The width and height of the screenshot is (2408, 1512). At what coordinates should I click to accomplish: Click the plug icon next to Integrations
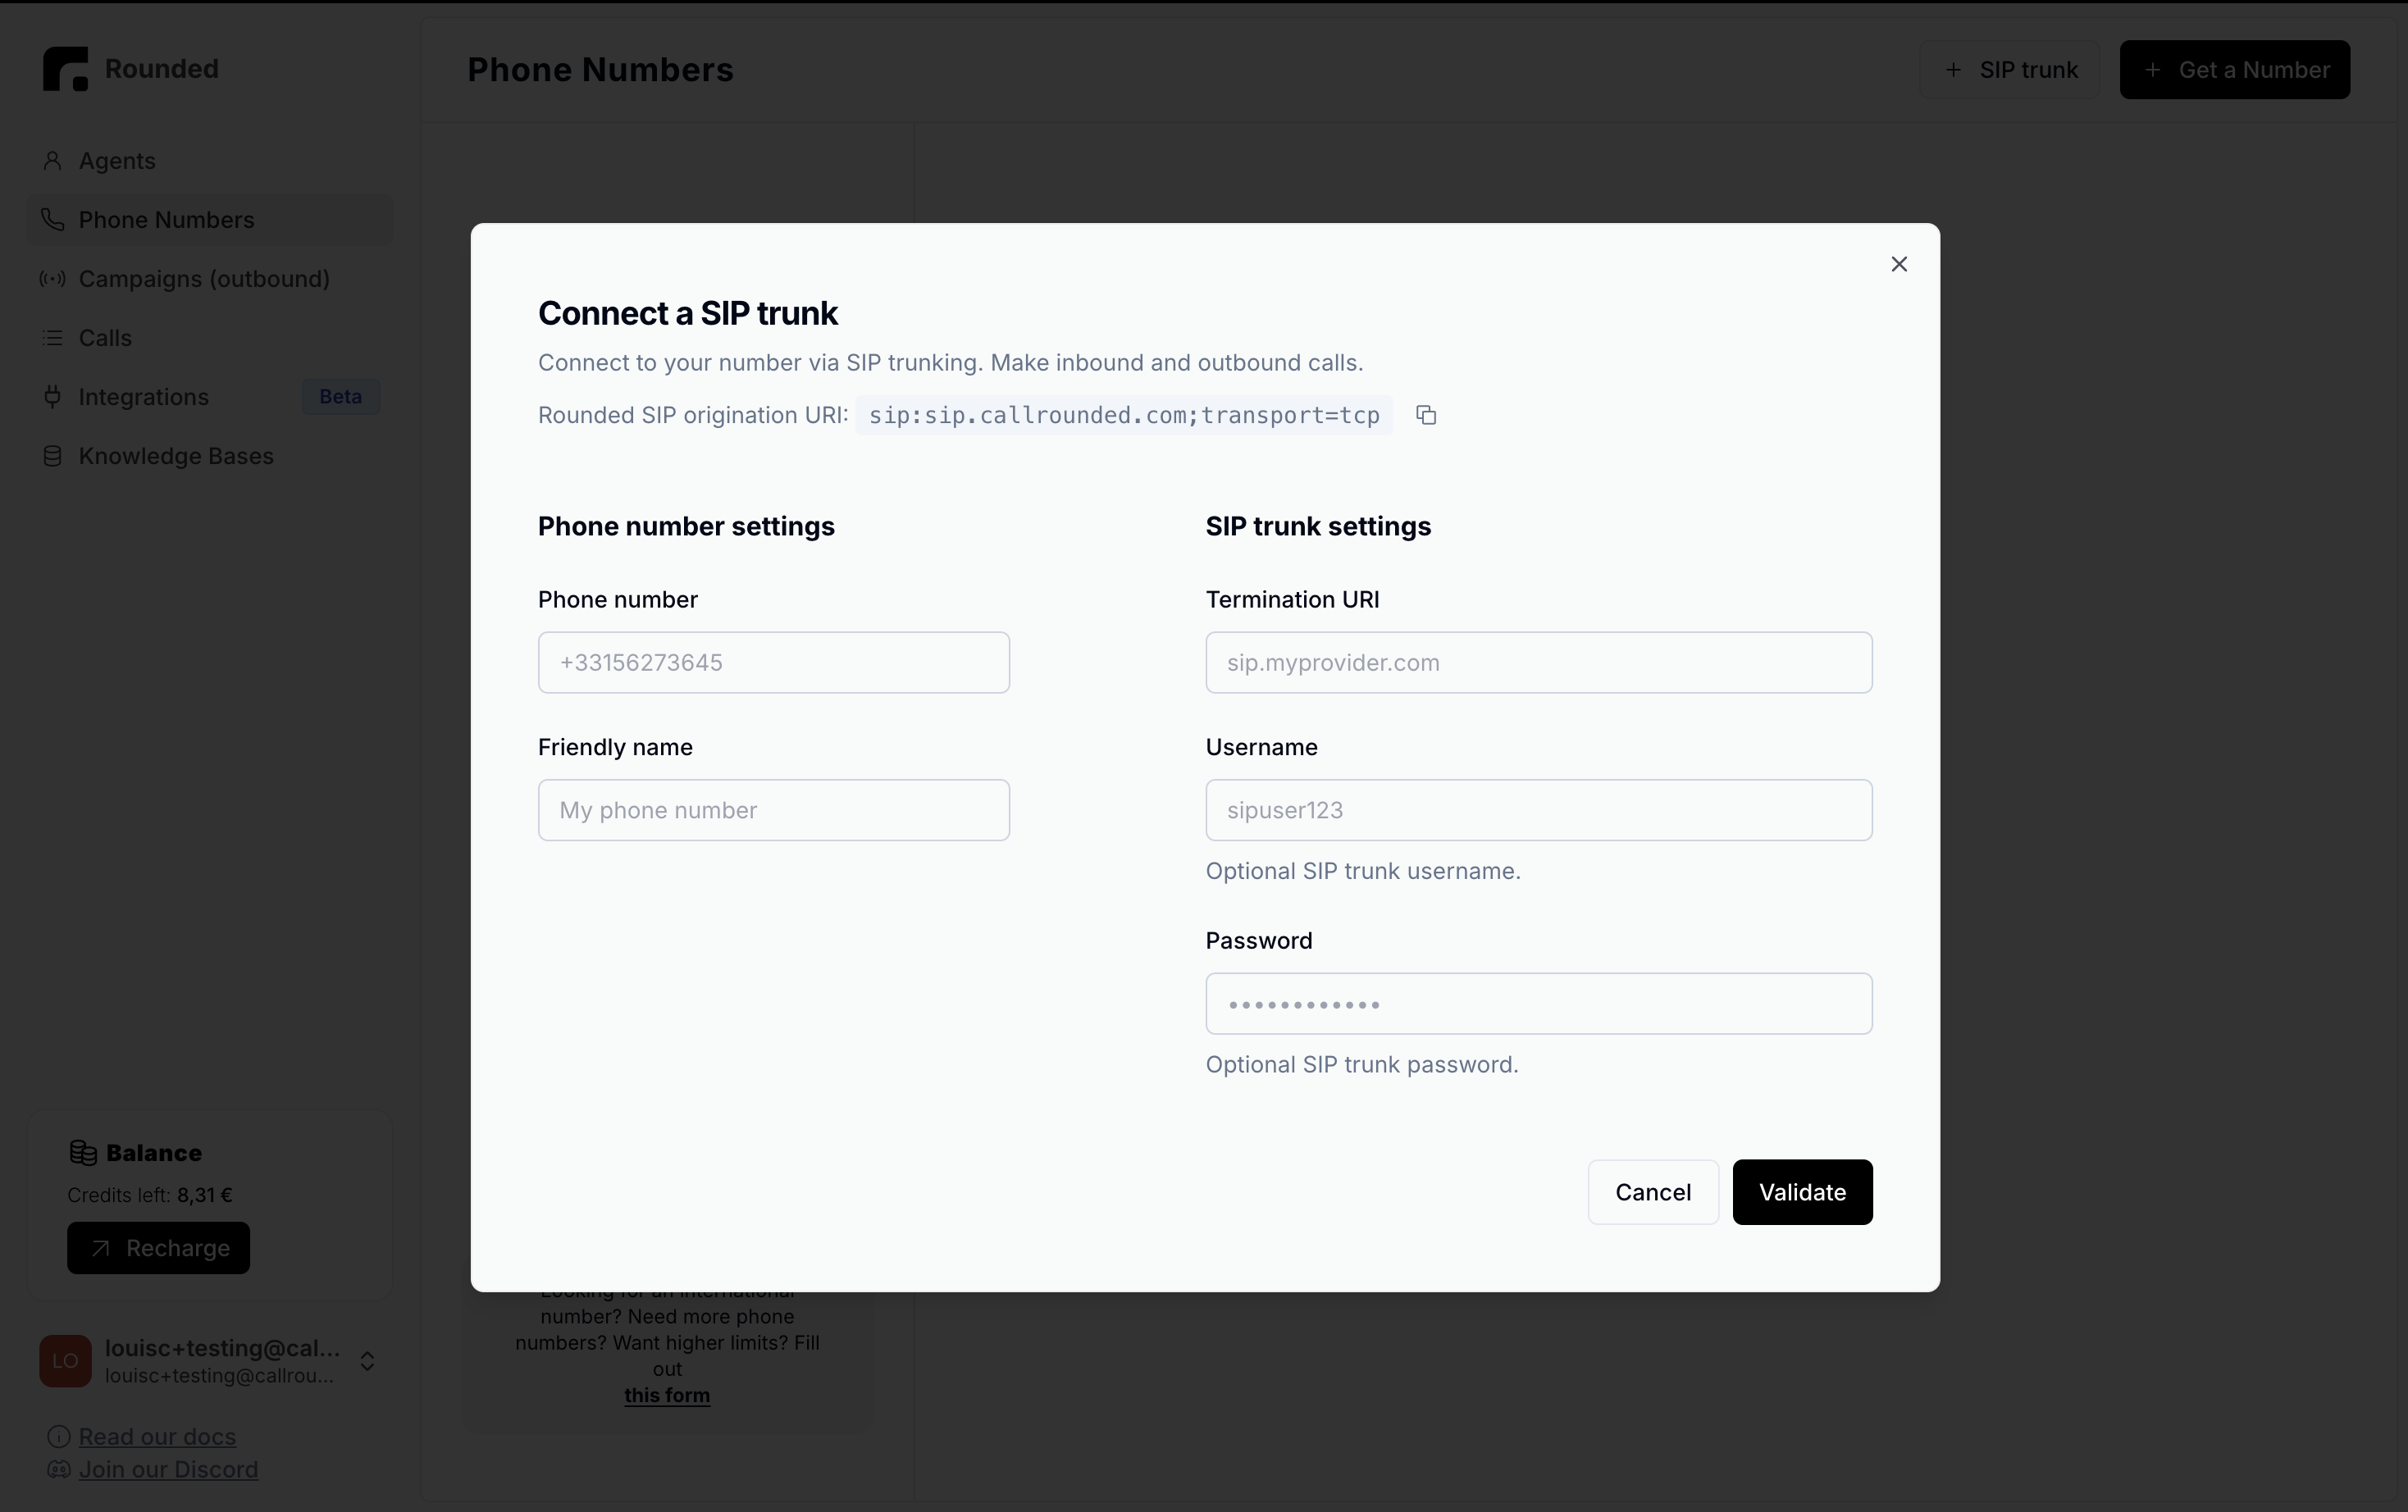(x=53, y=396)
